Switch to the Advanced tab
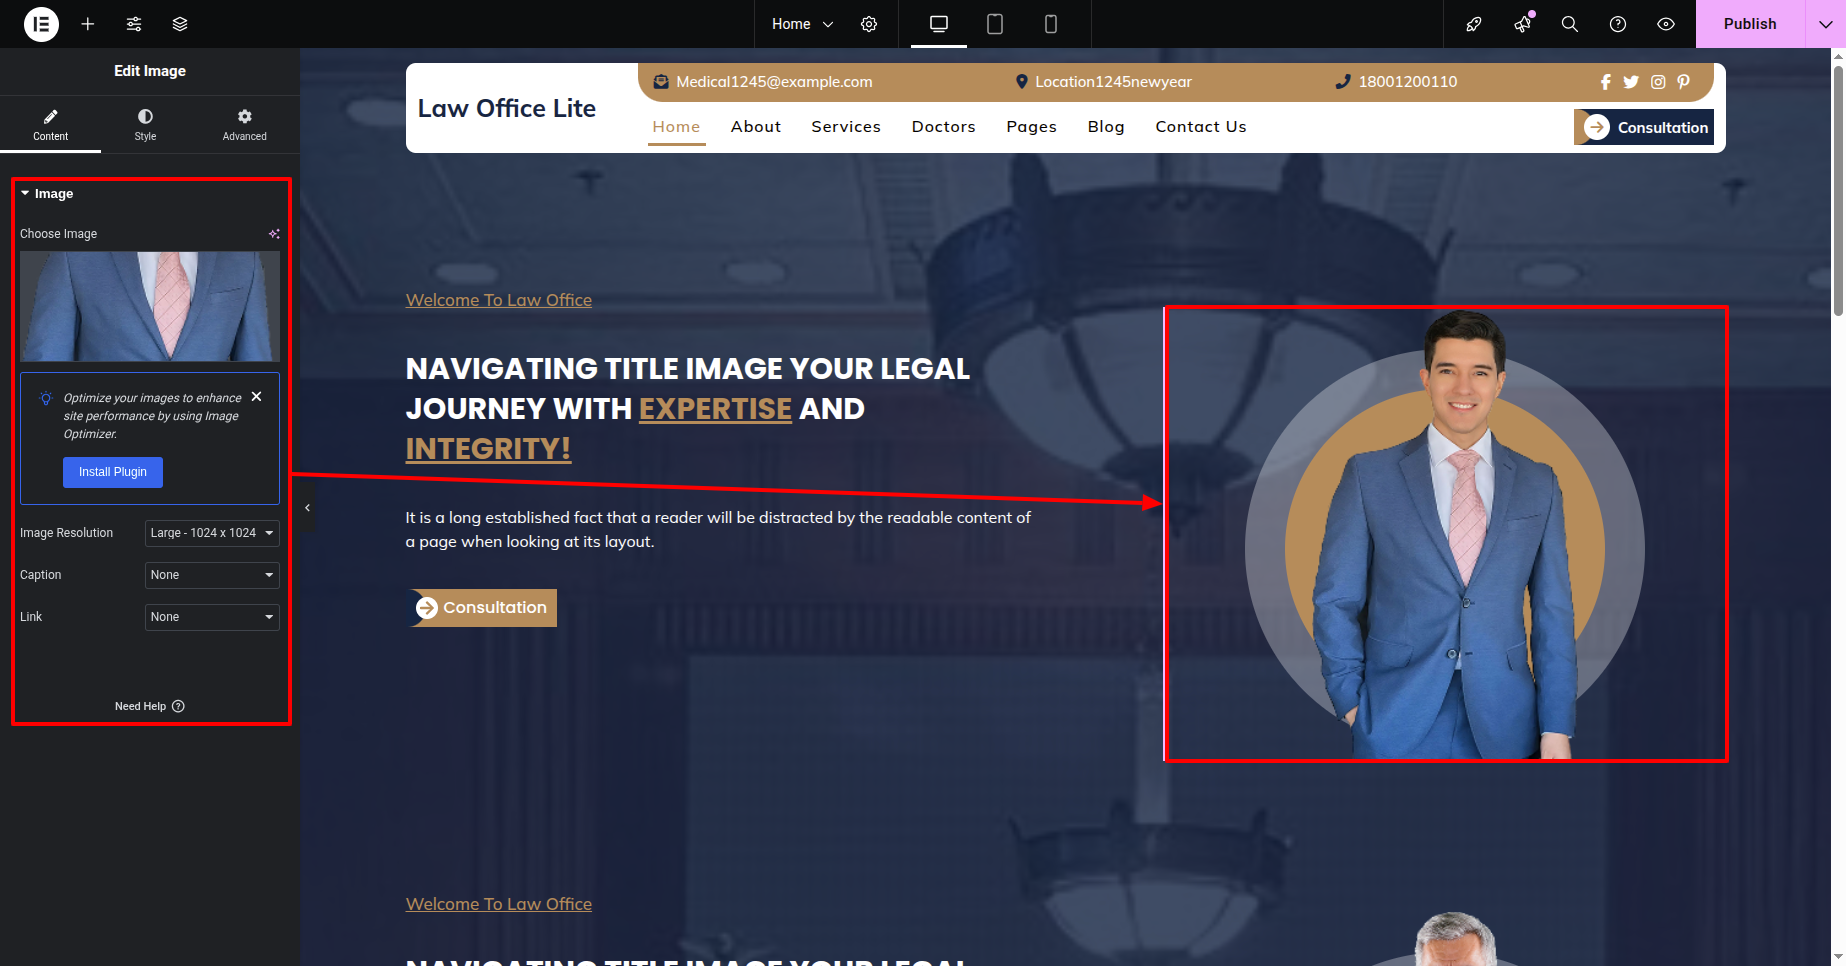 pyautogui.click(x=245, y=125)
